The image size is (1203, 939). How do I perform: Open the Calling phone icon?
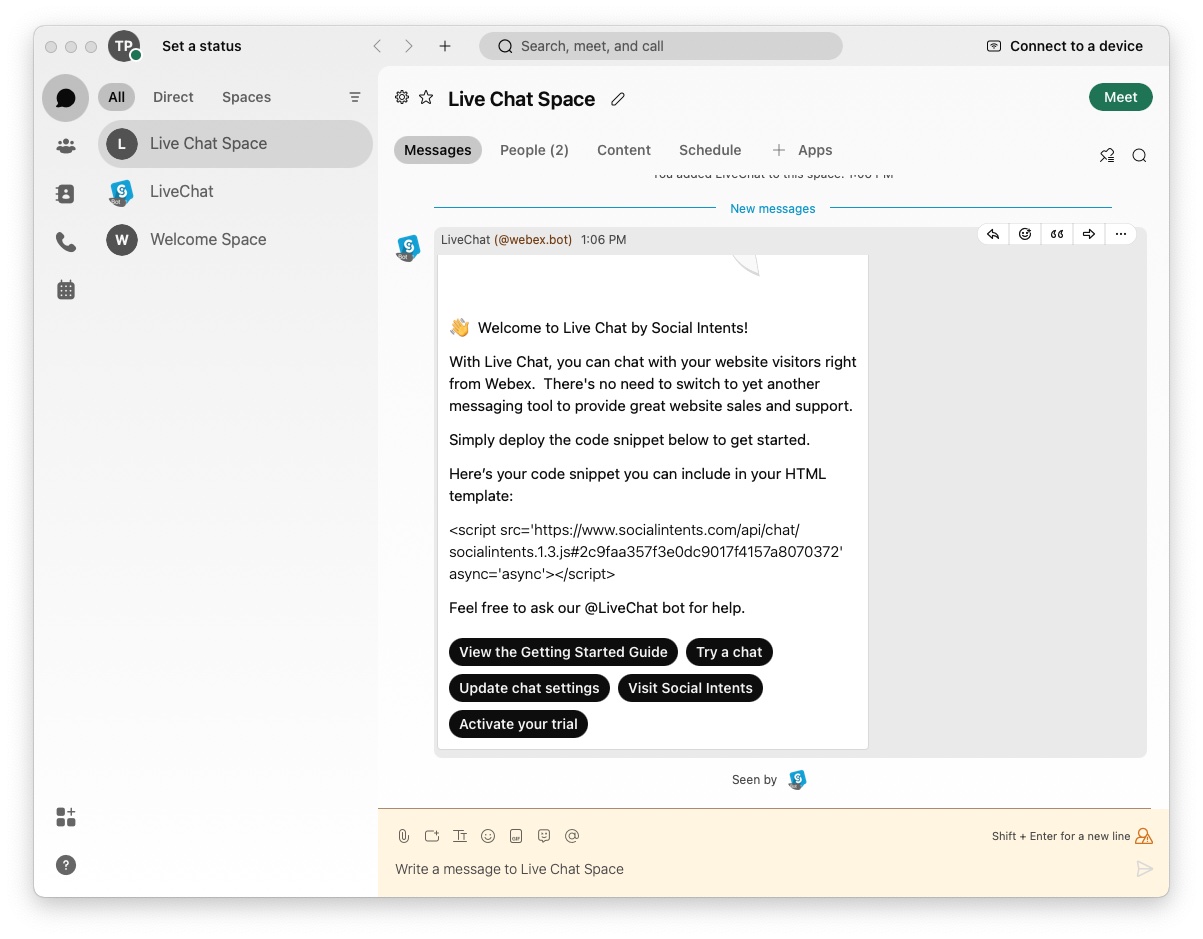[66, 242]
